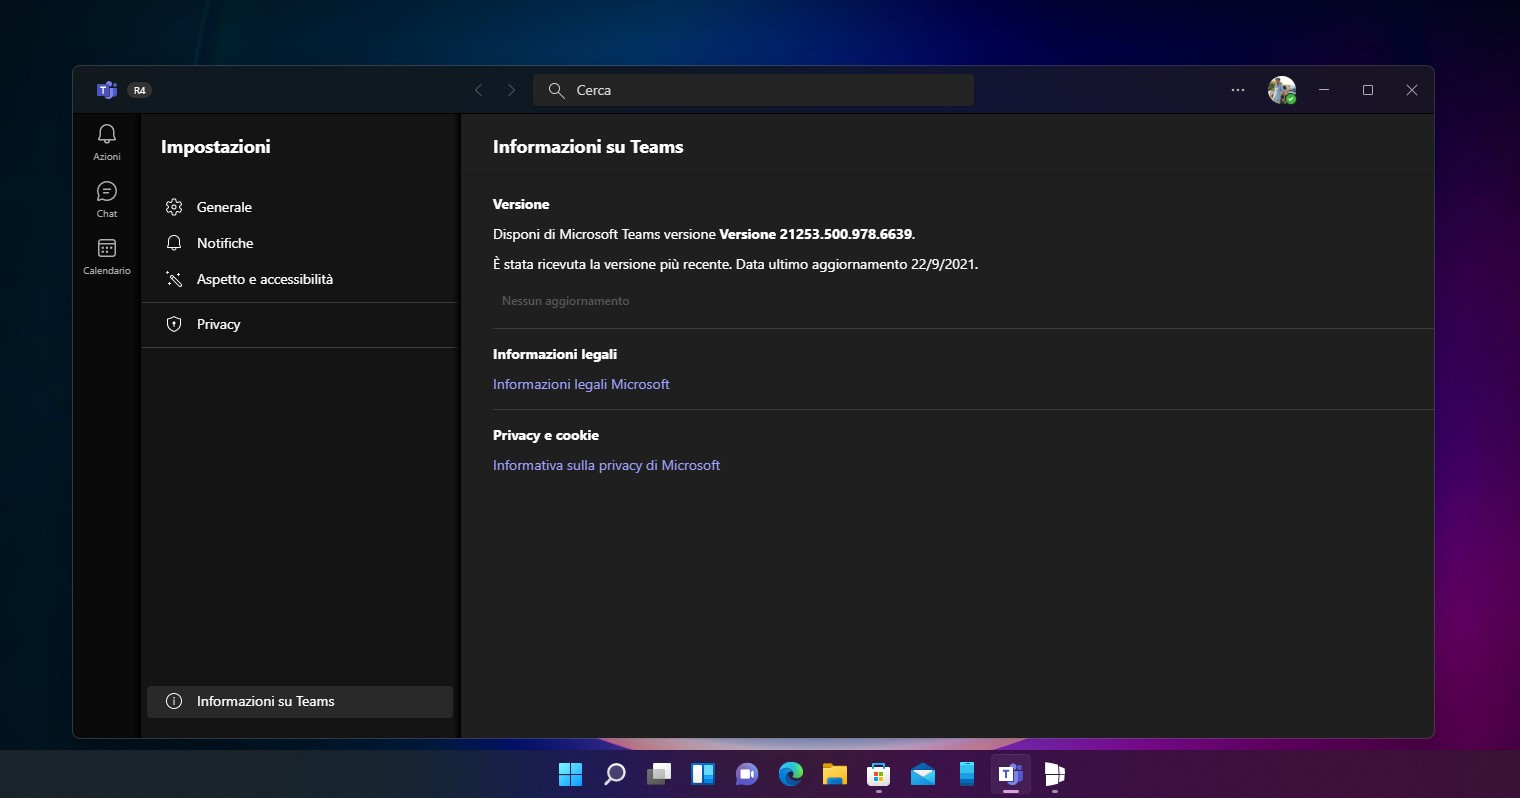The width and height of the screenshot is (1520, 798).
Task: Open Task View on the taskbar
Action: [659, 774]
